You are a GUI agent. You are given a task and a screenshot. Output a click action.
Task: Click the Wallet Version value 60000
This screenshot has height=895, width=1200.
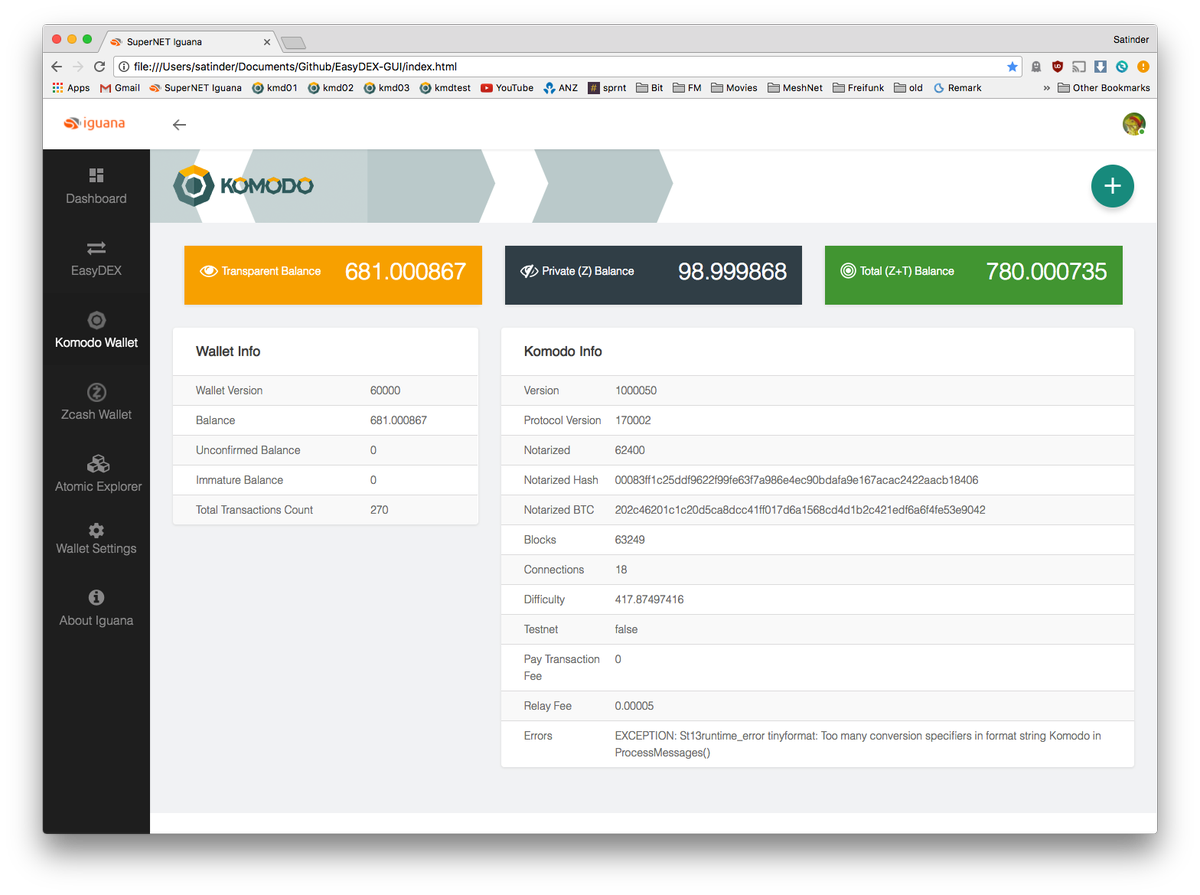[x=385, y=391]
